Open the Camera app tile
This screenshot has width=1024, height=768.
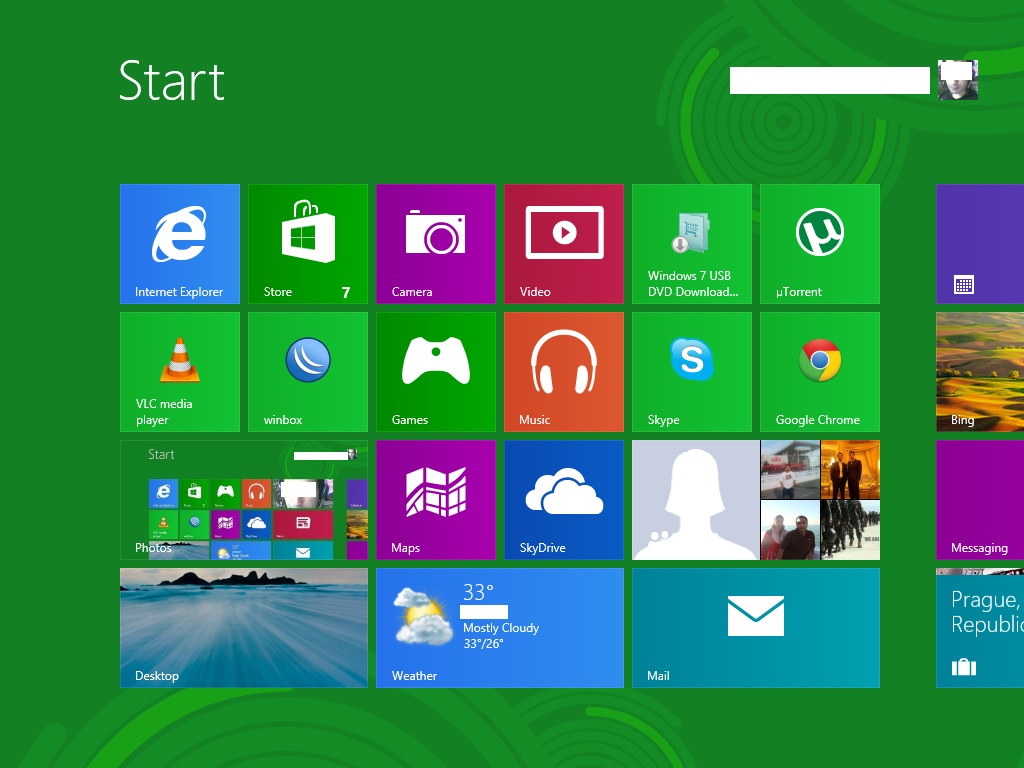[x=436, y=244]
